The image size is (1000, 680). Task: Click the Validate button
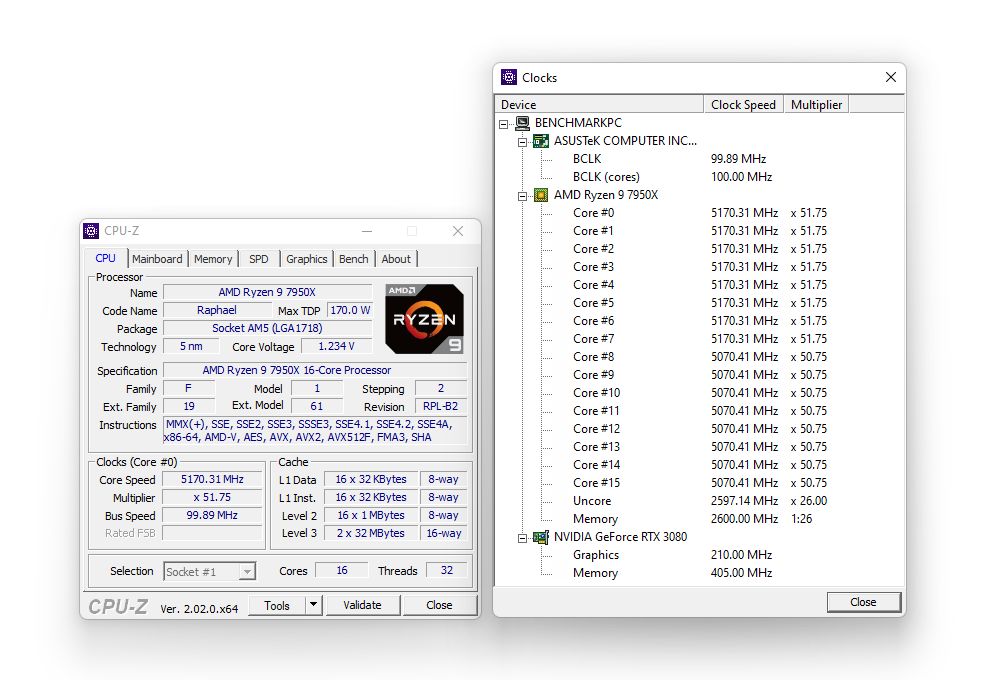(362, 605)
